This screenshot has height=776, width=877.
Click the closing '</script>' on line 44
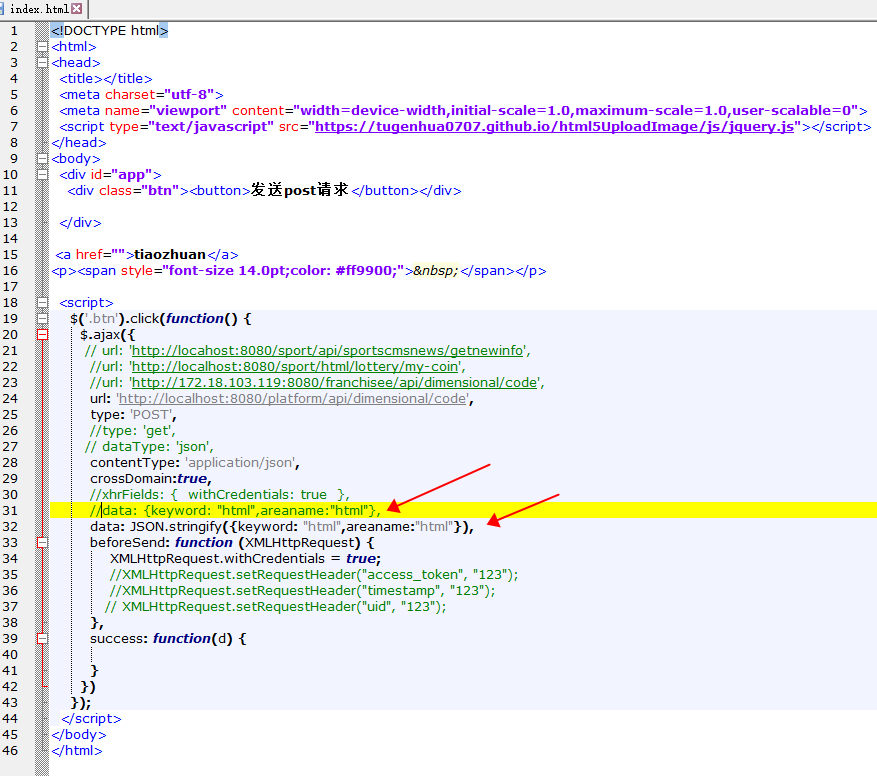91,719
